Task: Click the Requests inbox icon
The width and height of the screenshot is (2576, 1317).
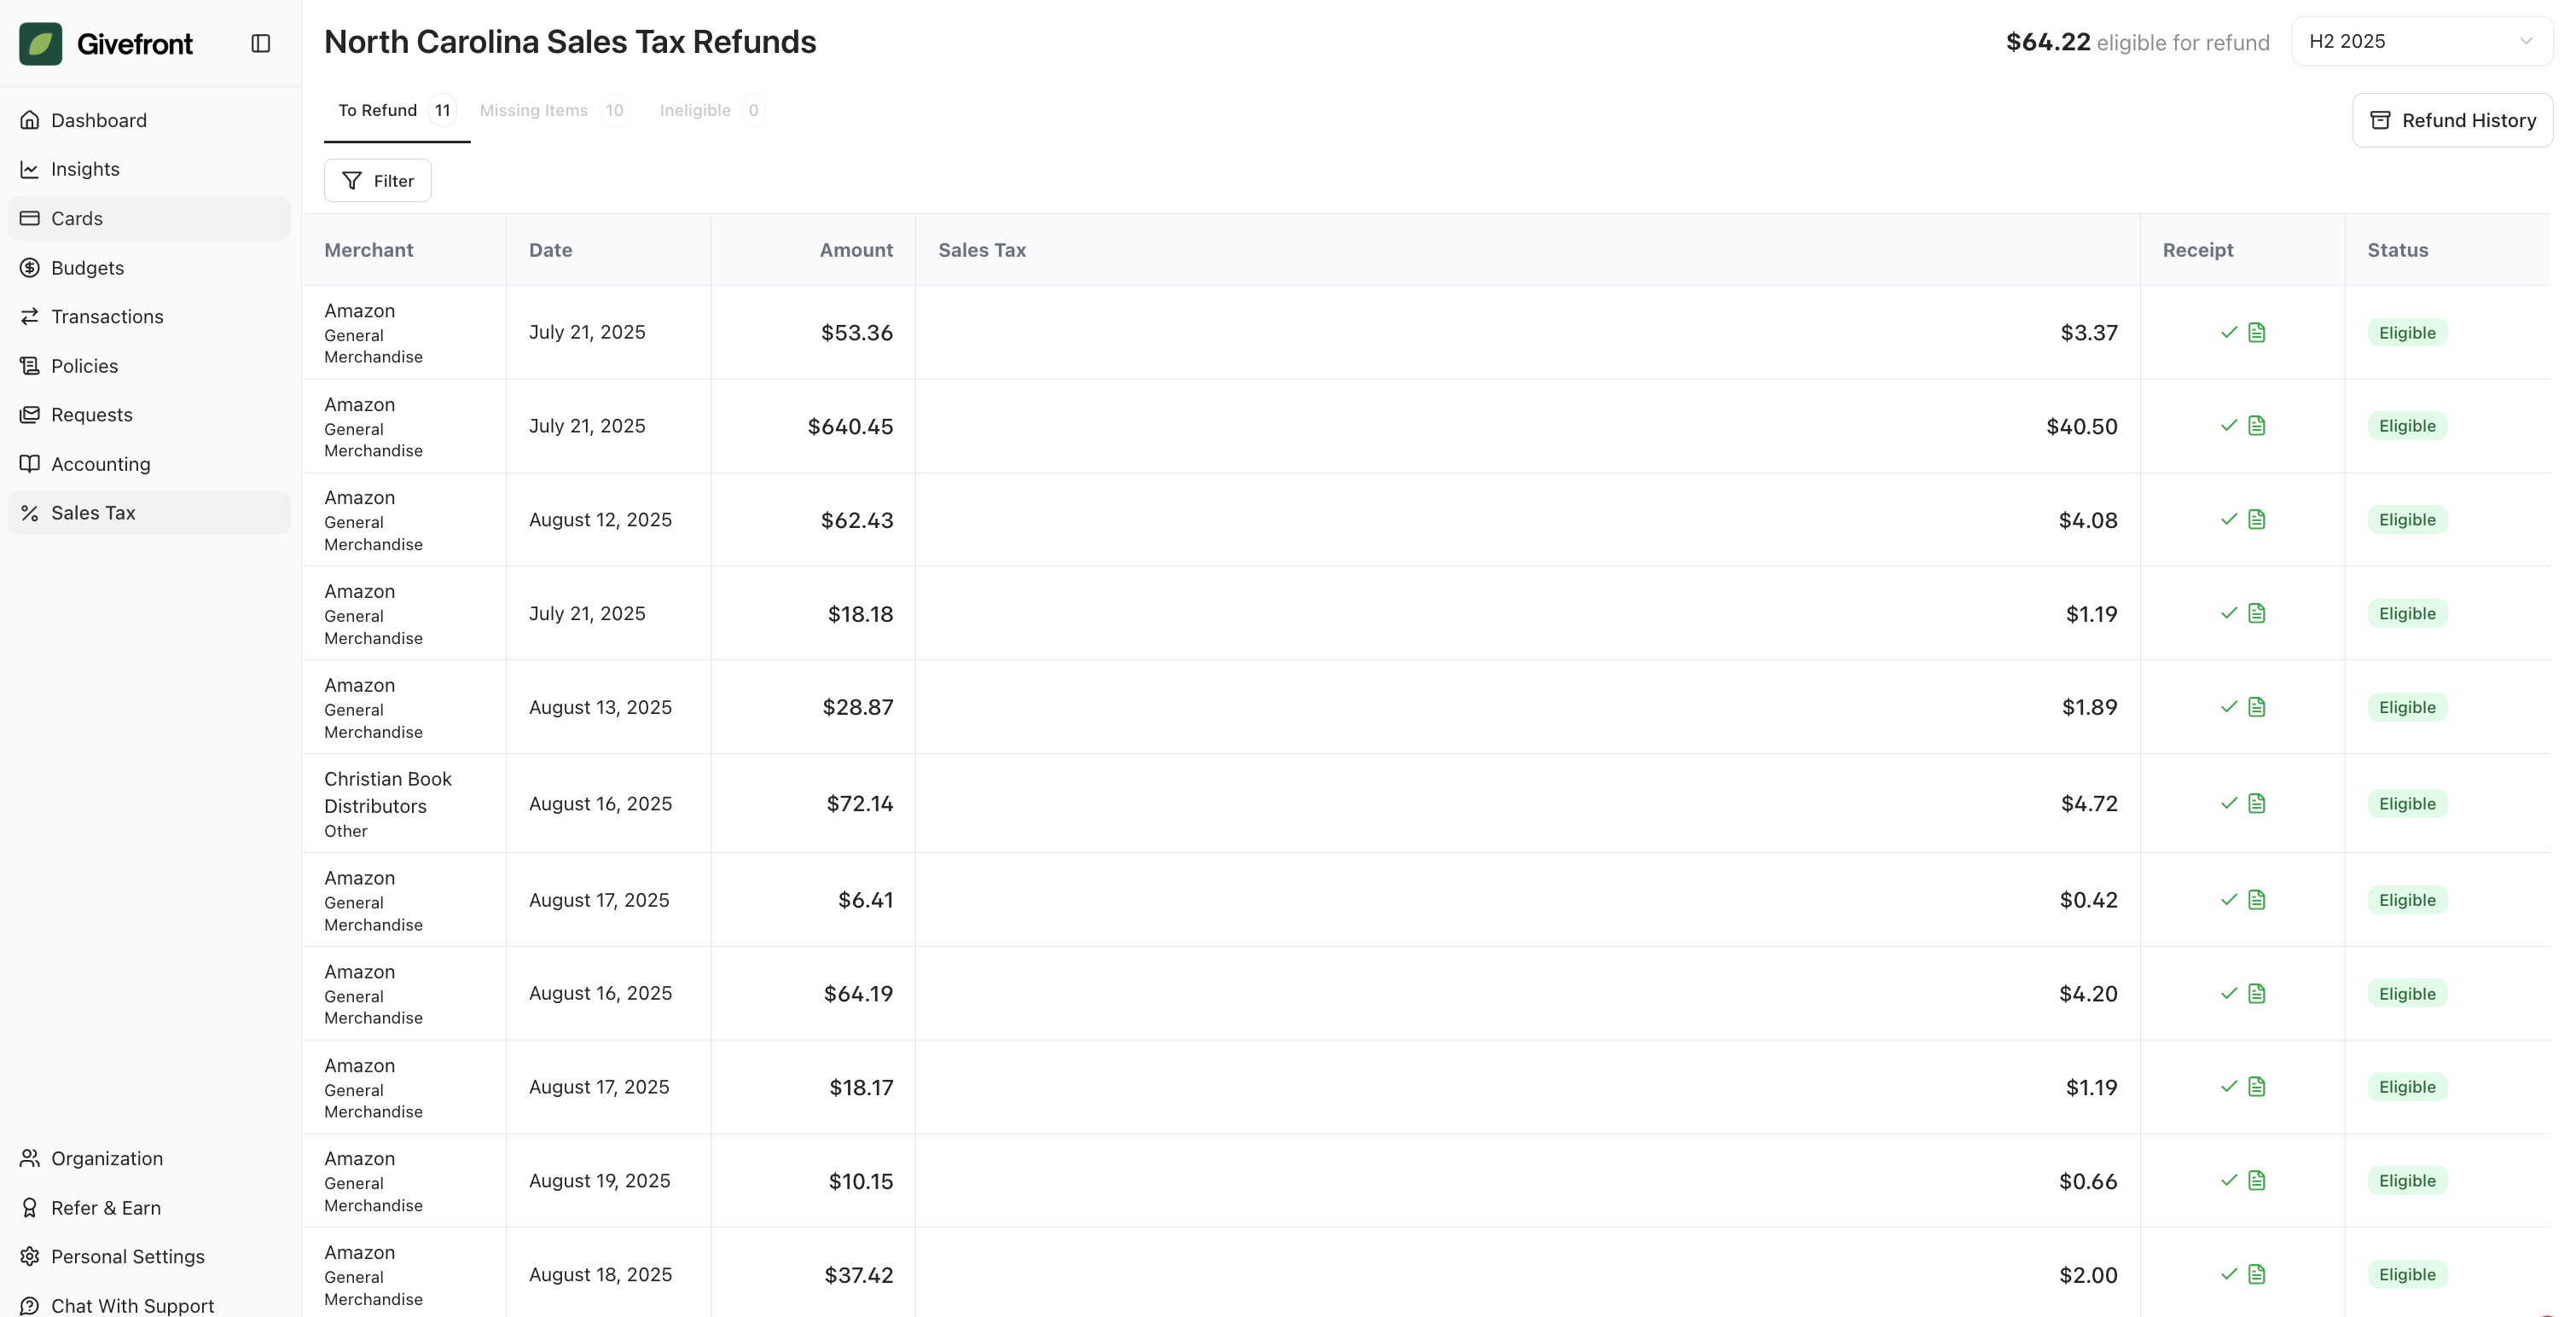Action: click(x=30, y=414)
